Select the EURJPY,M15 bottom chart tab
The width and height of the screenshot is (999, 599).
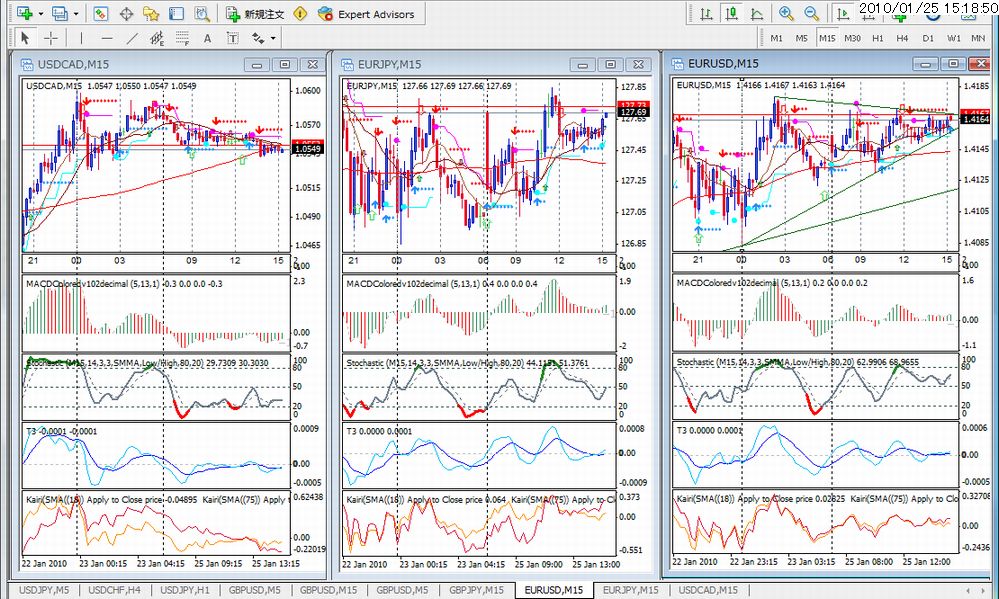631,590
